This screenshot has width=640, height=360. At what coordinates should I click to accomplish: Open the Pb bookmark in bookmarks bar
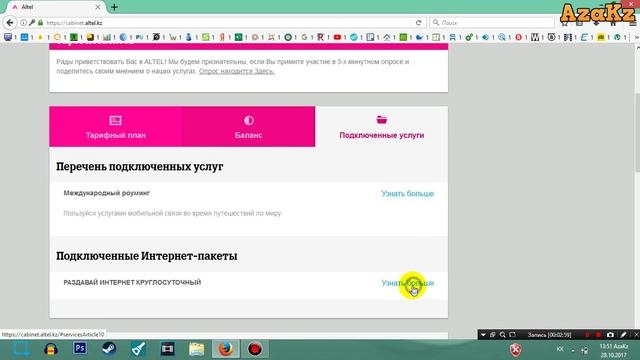point(140,37)
